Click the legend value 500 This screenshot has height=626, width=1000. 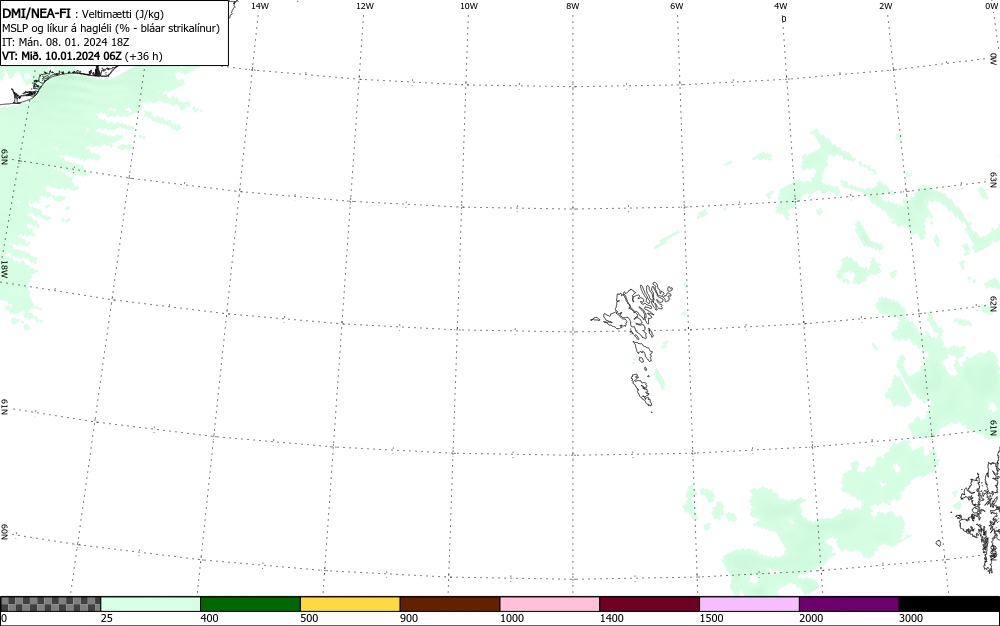coord(309,618)
